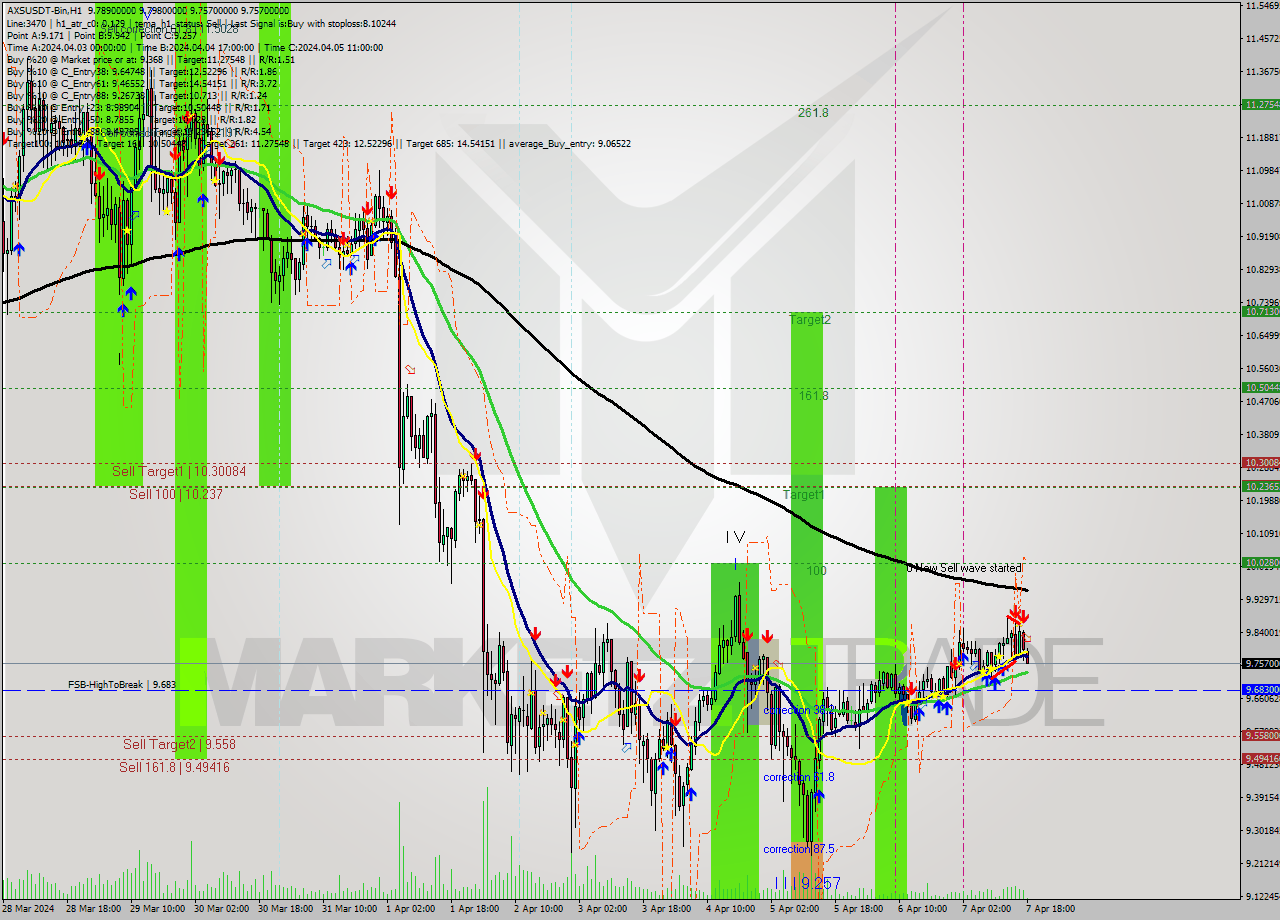The height and width of the screenshot is (920, 1280).
Task: Click the 'I I I 9.257' wave label
Action: (x=807, y=884)
